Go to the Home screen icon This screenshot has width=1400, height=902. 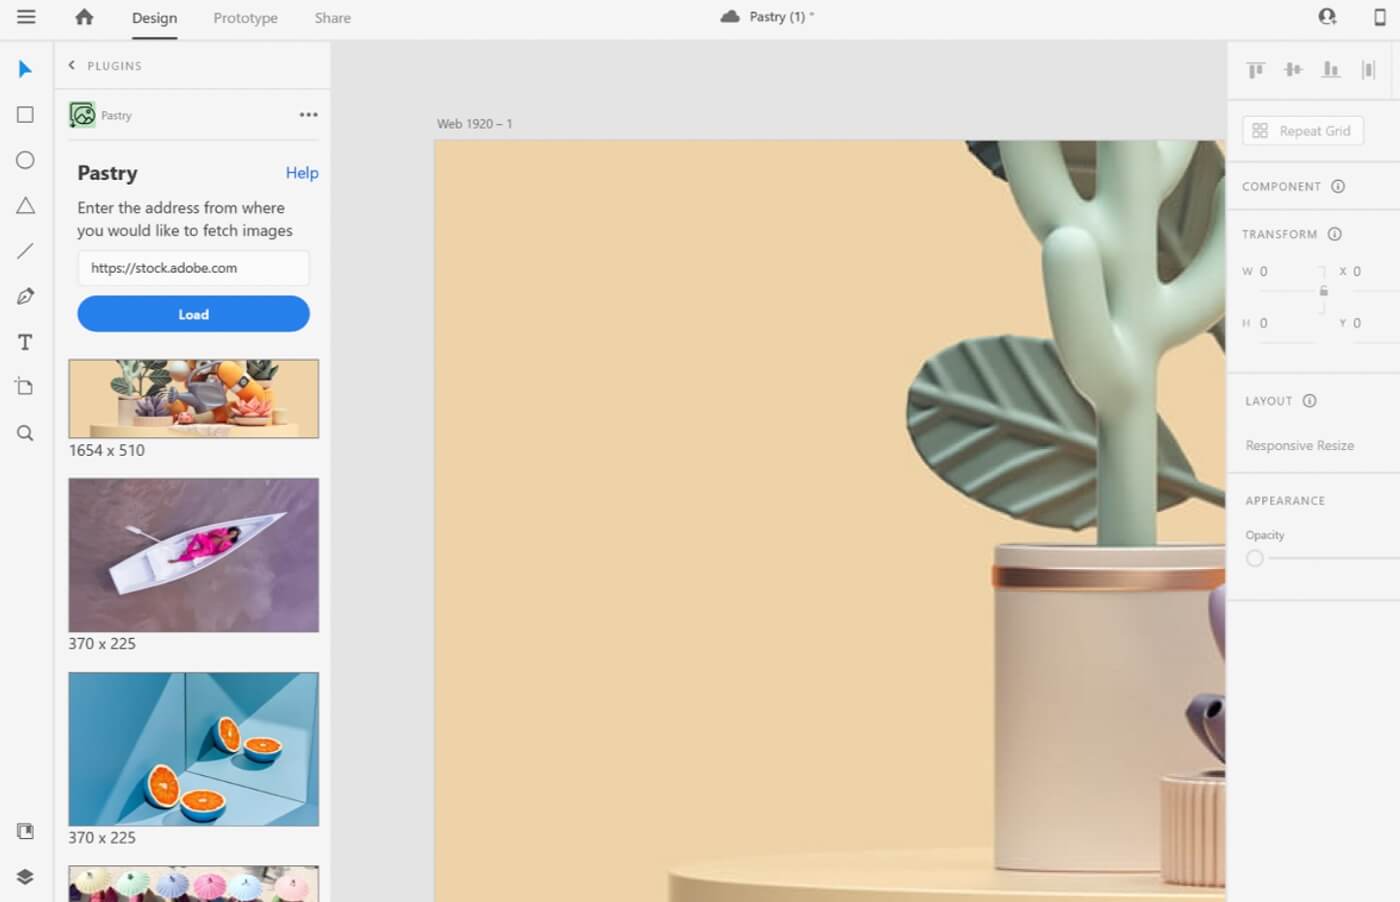click(x=84, y=17)
